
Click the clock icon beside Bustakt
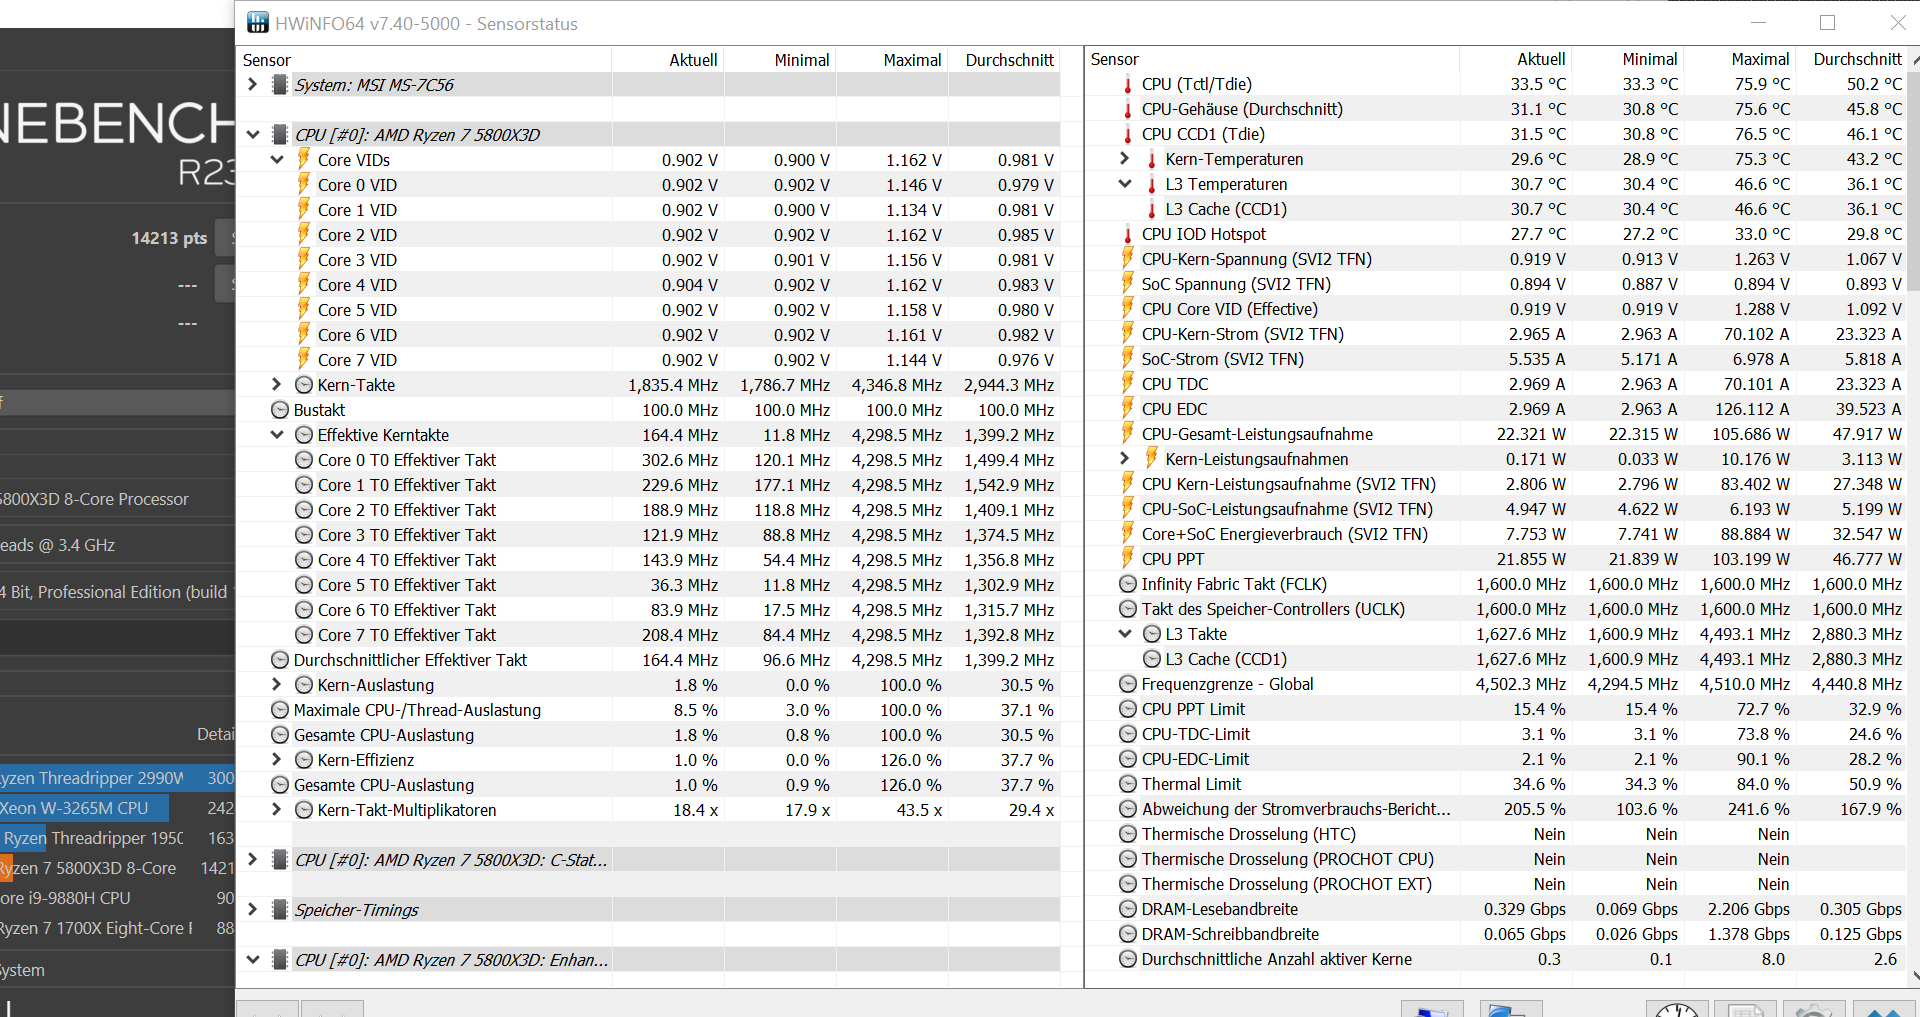tap(280, 410)
